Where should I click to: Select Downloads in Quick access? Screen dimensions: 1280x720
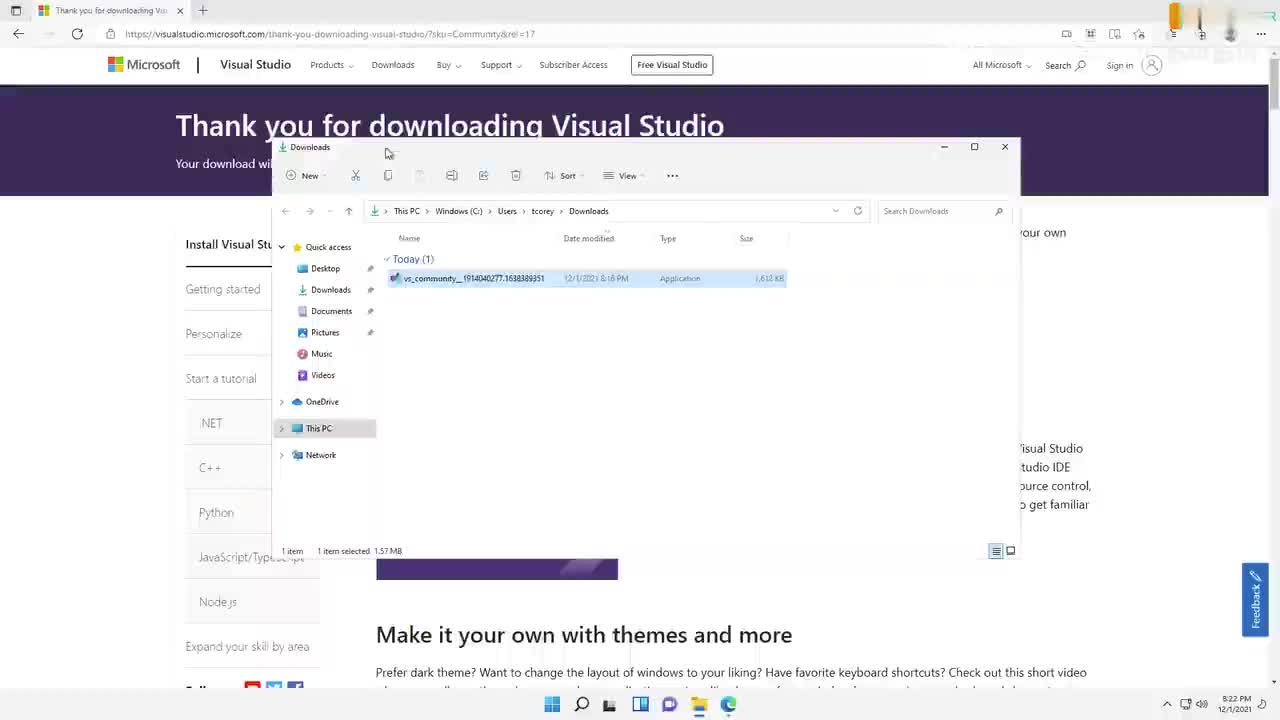point(330,290)
